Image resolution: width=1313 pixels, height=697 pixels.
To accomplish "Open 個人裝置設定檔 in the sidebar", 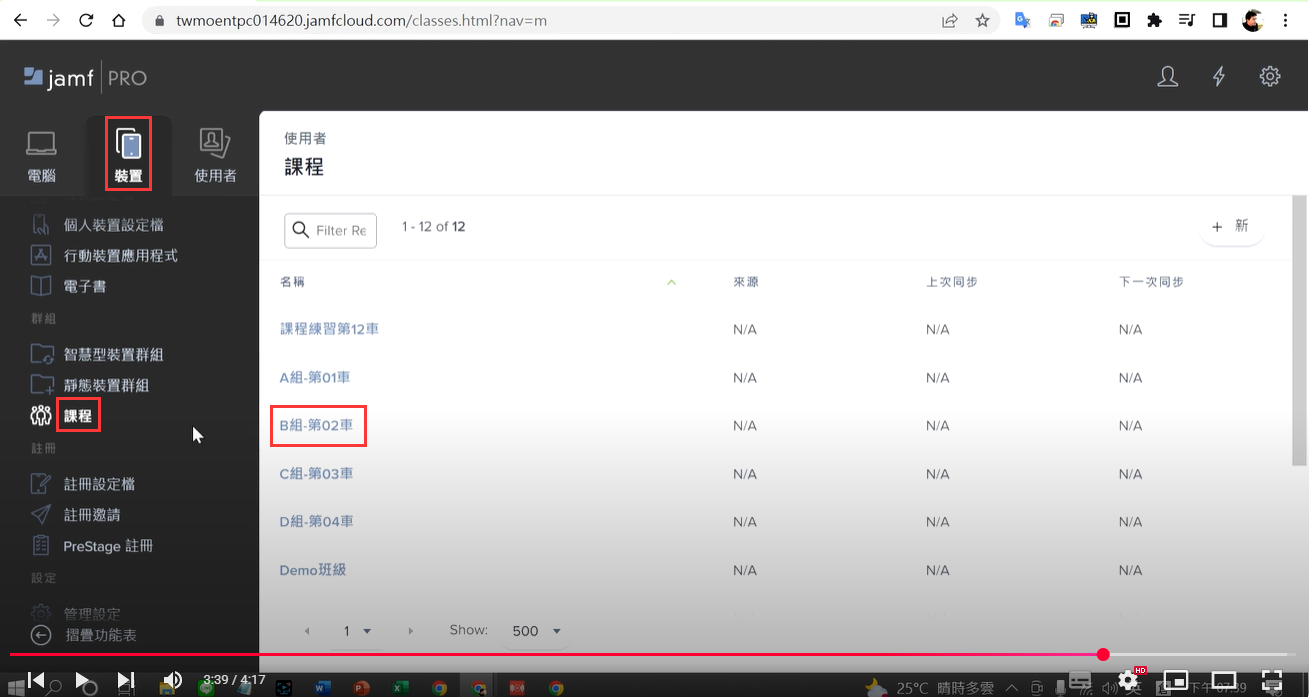I will 114,225.
